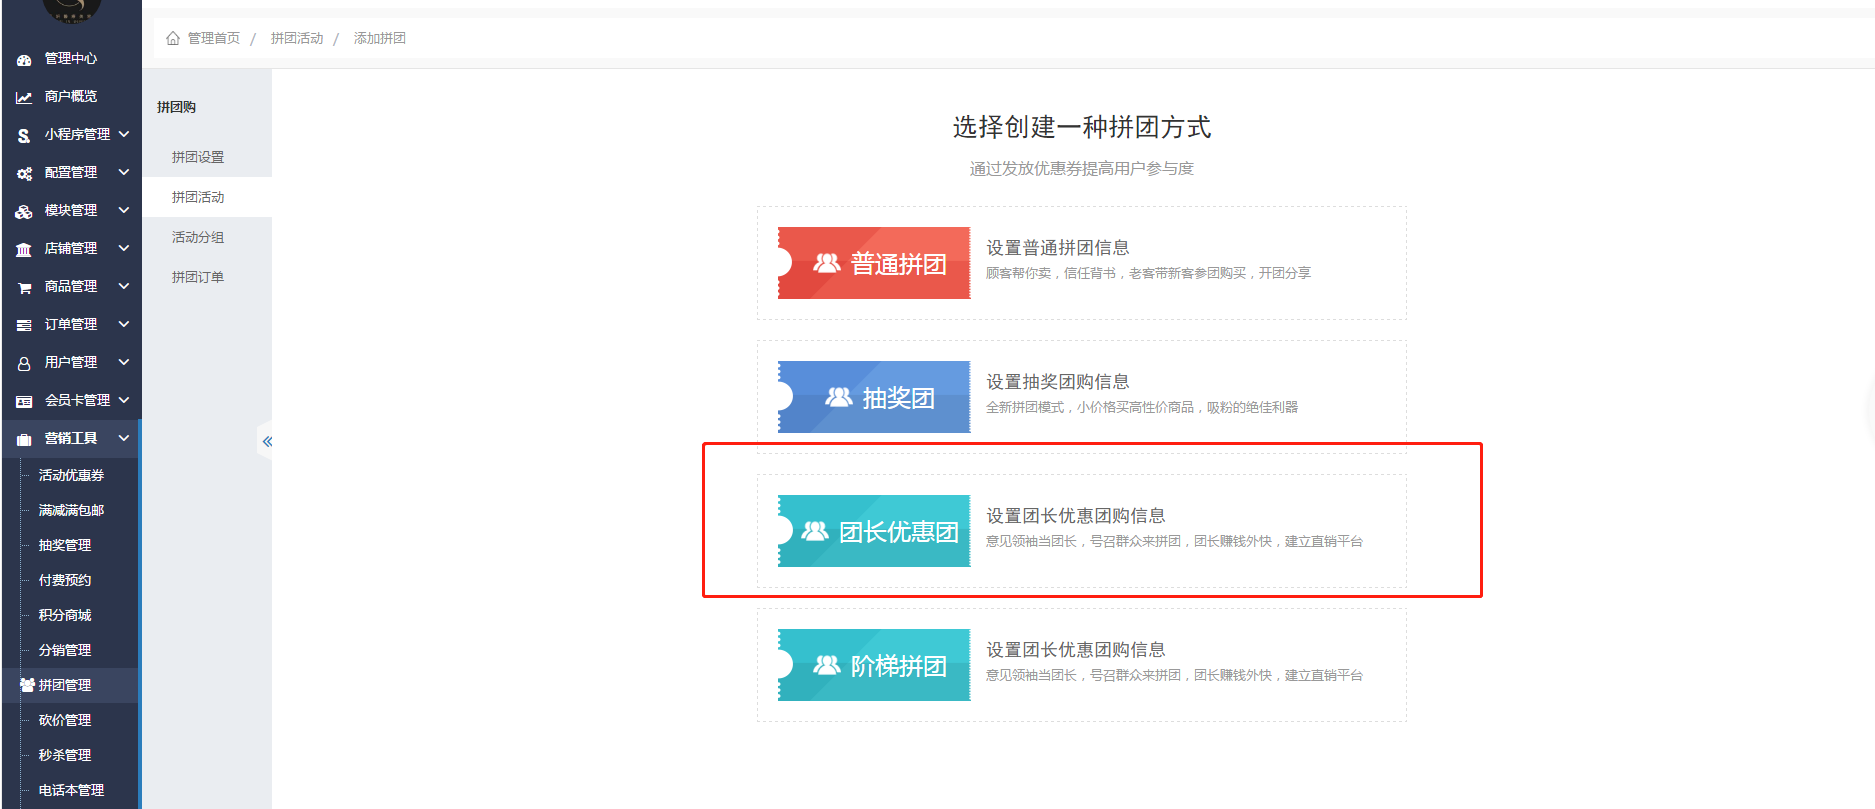Viewport: 1875px width, 809px height.
Task: Open 分销管理 in sidebar
Action: click(x=65, y=650)
